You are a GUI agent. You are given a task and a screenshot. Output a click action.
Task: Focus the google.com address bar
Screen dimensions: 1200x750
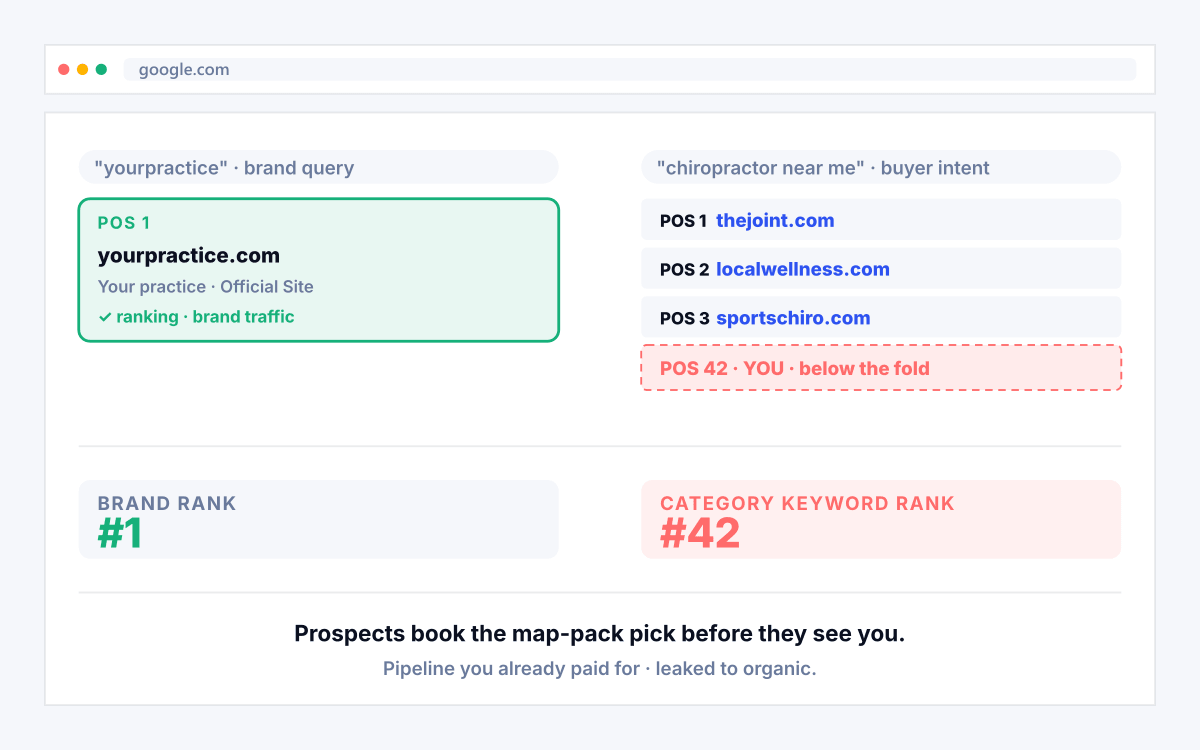coord(630,70)
